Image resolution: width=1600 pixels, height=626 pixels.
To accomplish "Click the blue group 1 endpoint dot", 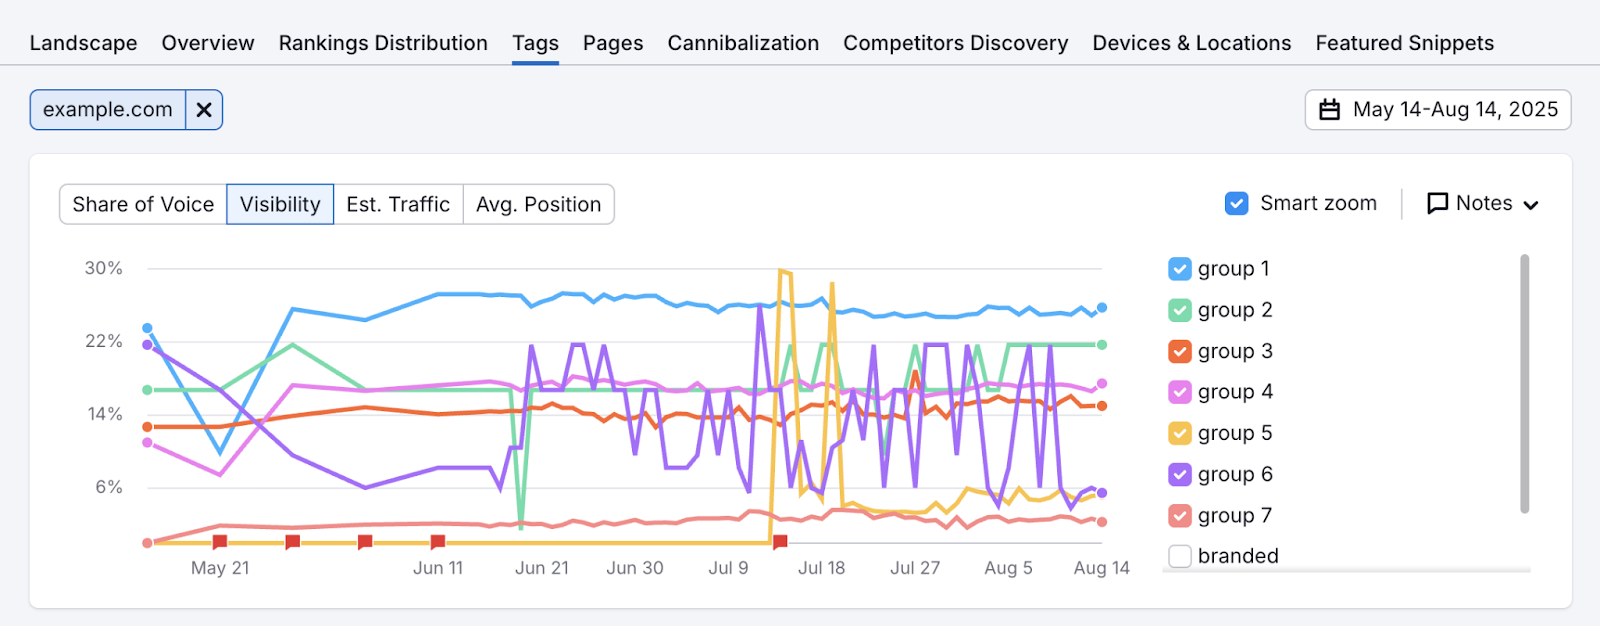I will pyautogui.click(x=1102, y=308).
